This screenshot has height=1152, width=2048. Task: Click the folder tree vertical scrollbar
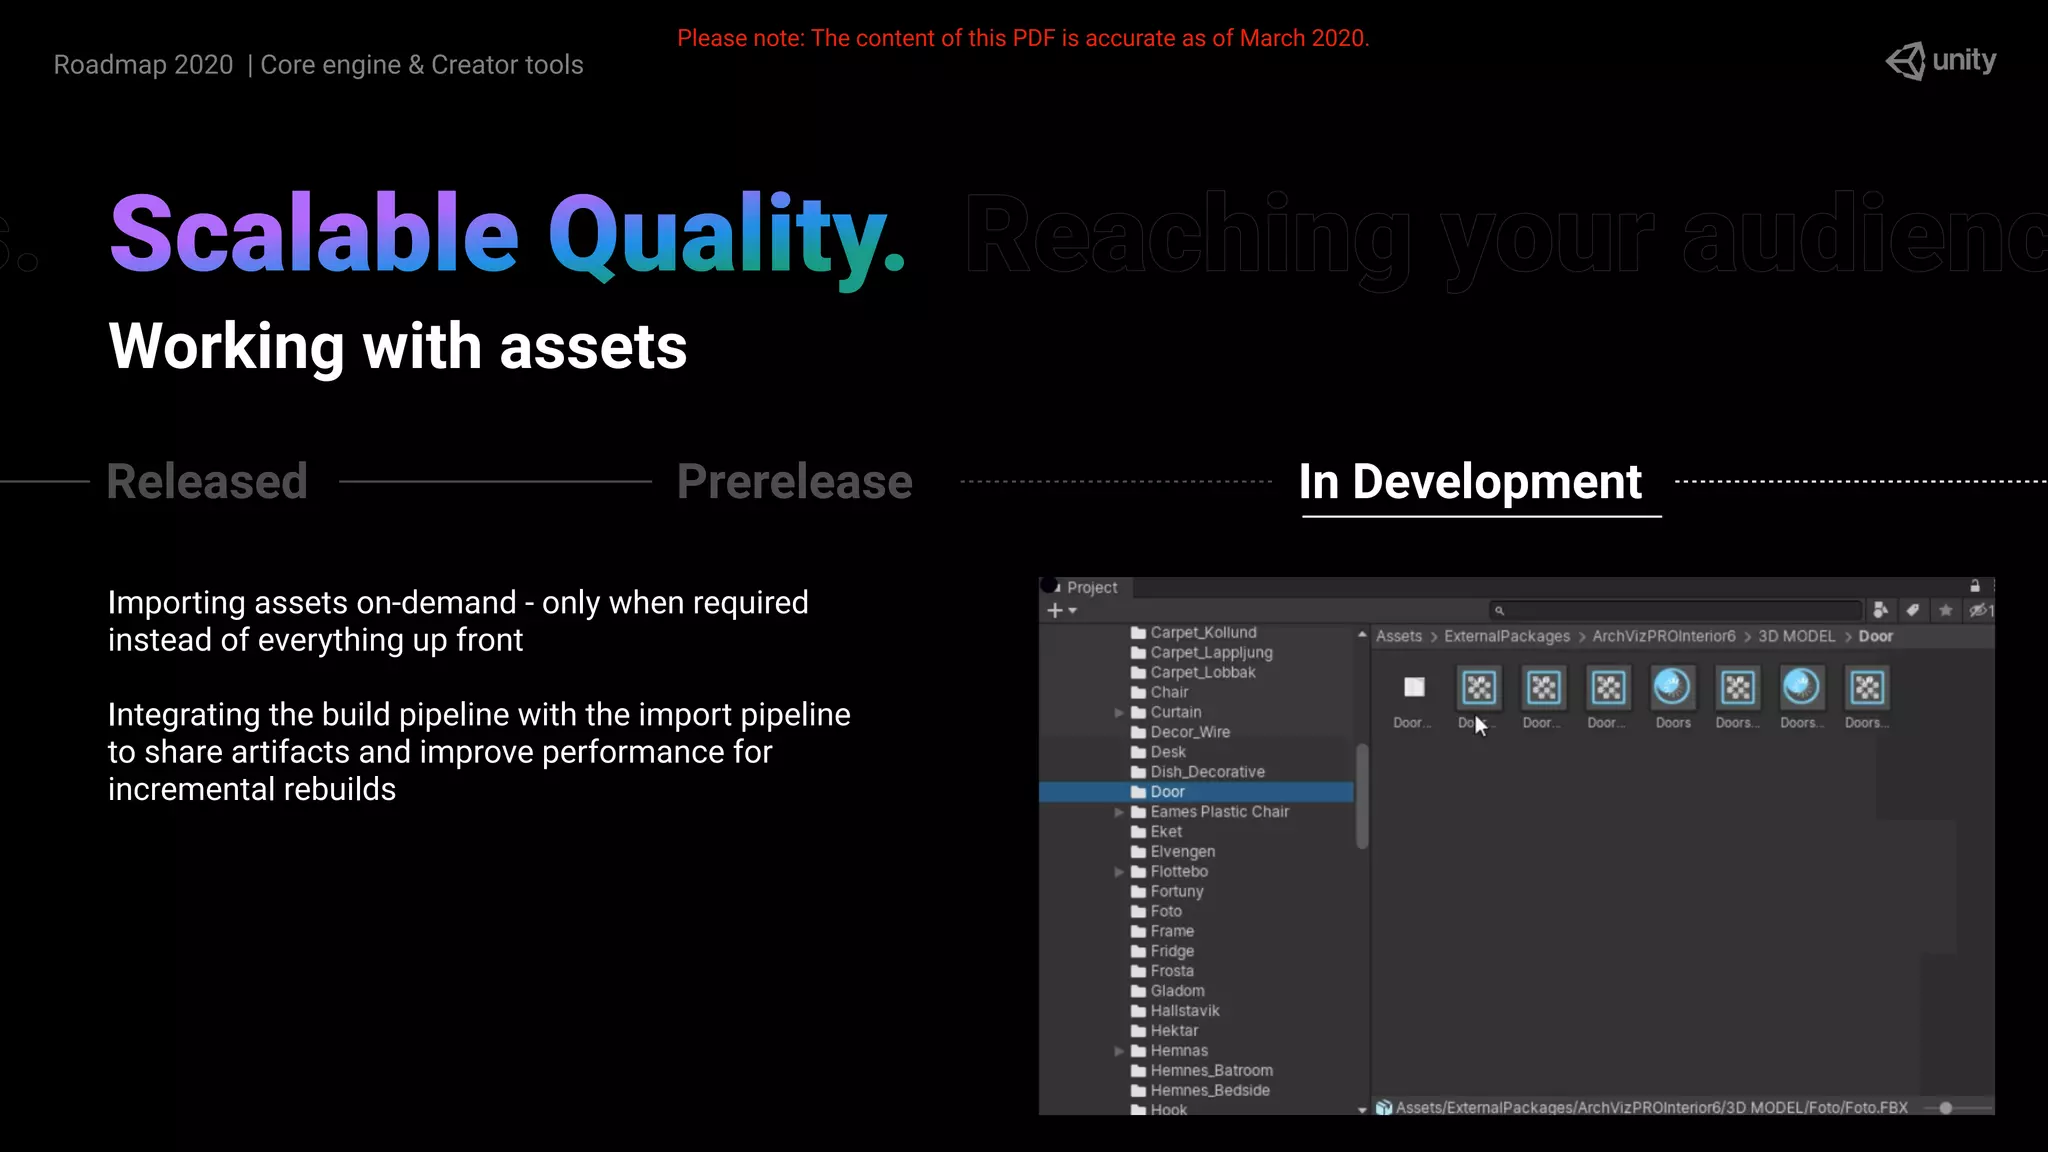tap(1361, 797)
